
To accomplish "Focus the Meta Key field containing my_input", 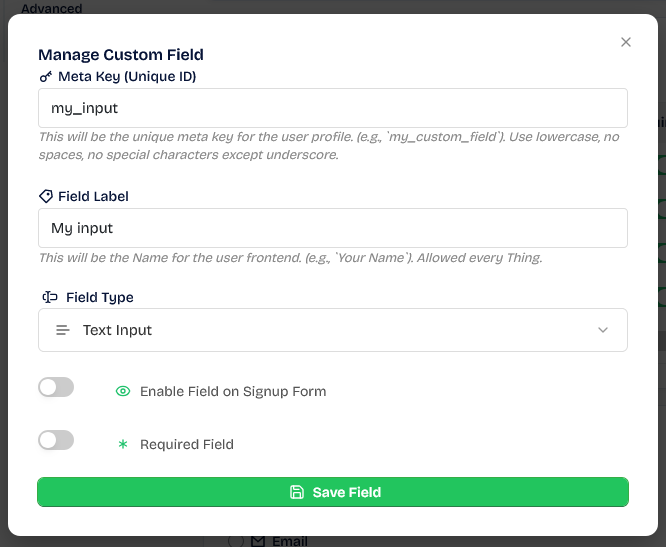I will pyautogui.click(x=332, y=108).
